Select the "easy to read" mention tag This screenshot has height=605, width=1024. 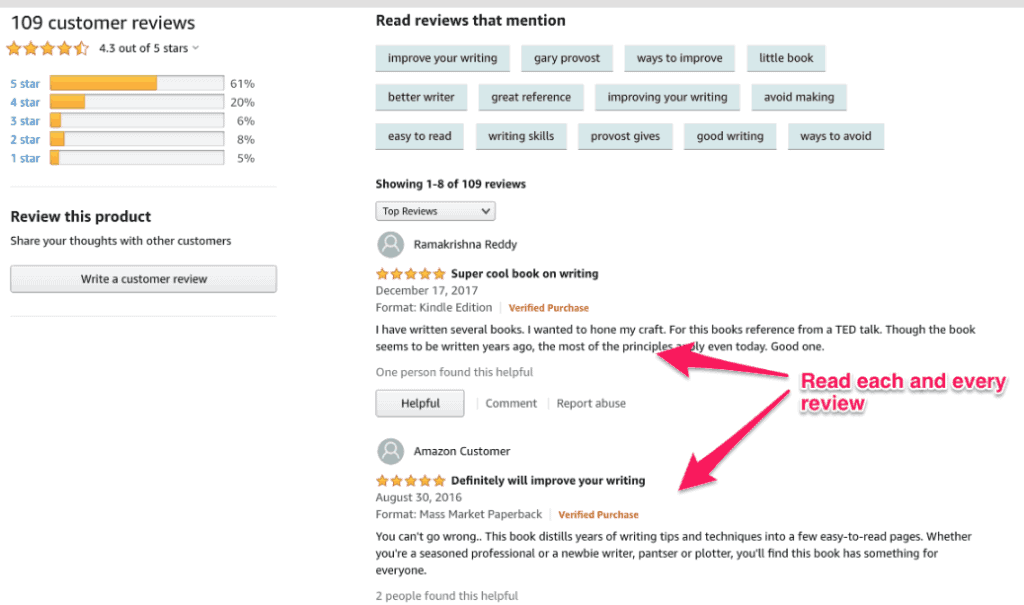coord(419,136)
